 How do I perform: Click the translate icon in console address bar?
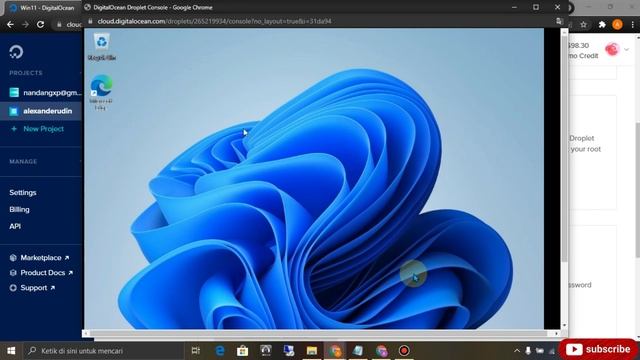(560, 21)
